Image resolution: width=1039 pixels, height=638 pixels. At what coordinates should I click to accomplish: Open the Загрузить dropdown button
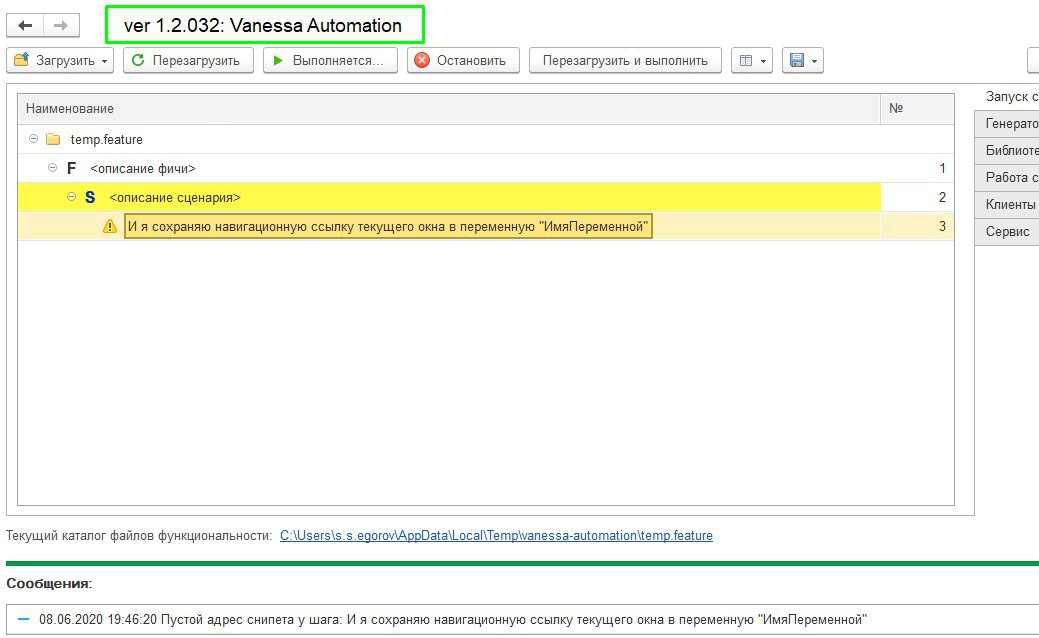[60, 60]
